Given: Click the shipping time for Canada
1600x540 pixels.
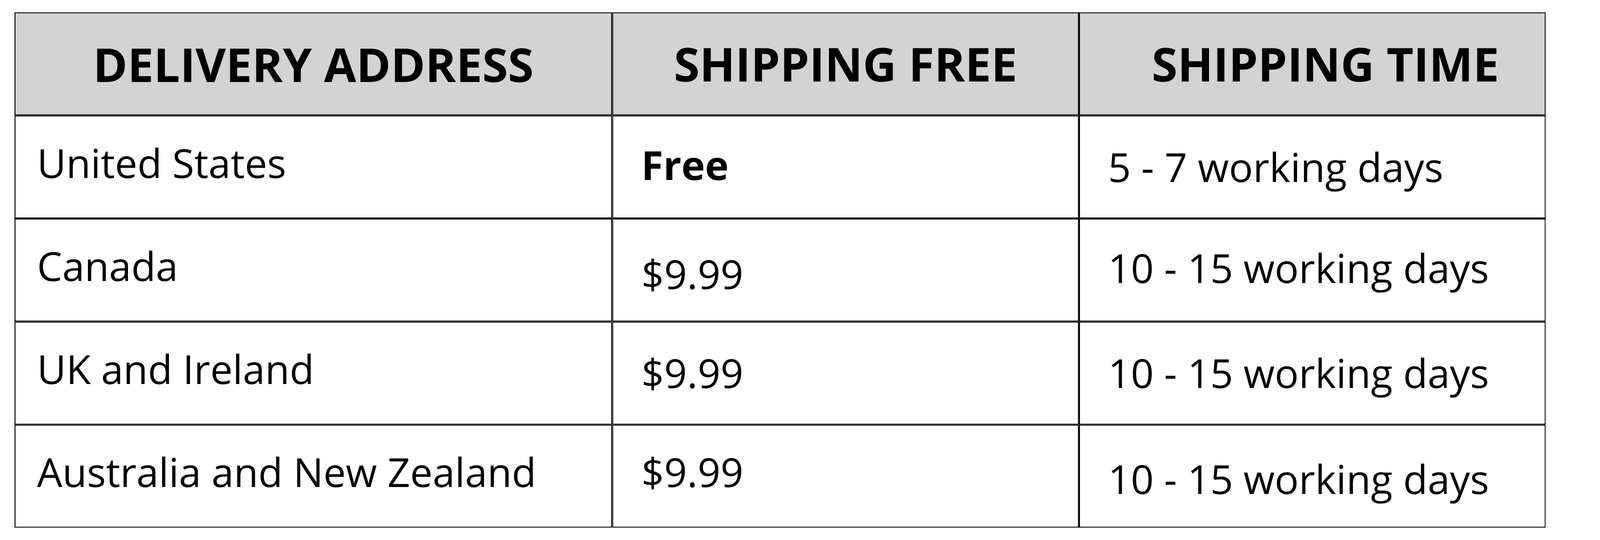Looking at the screenshot, I should (1298, 271).
